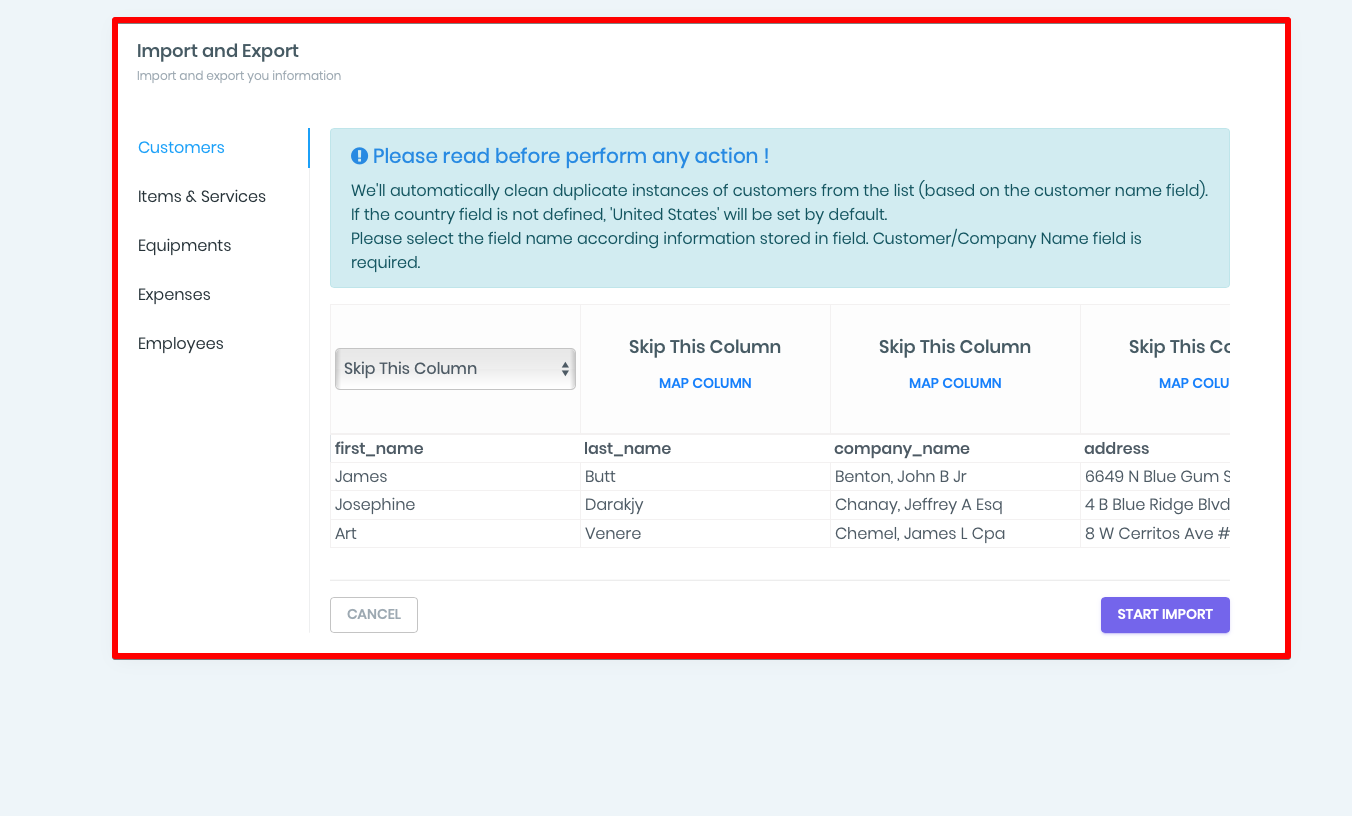This screenshot has height=816, width=1352.
Task: Open the first_name column mapping dropdown
Action: click(x=455, y=369)
